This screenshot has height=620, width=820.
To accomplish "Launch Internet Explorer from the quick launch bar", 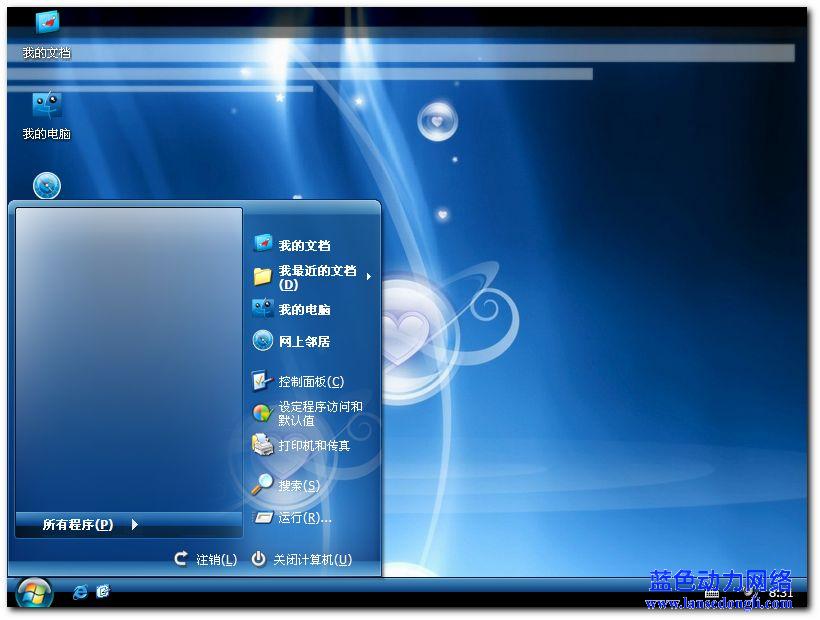I will 80,592.
